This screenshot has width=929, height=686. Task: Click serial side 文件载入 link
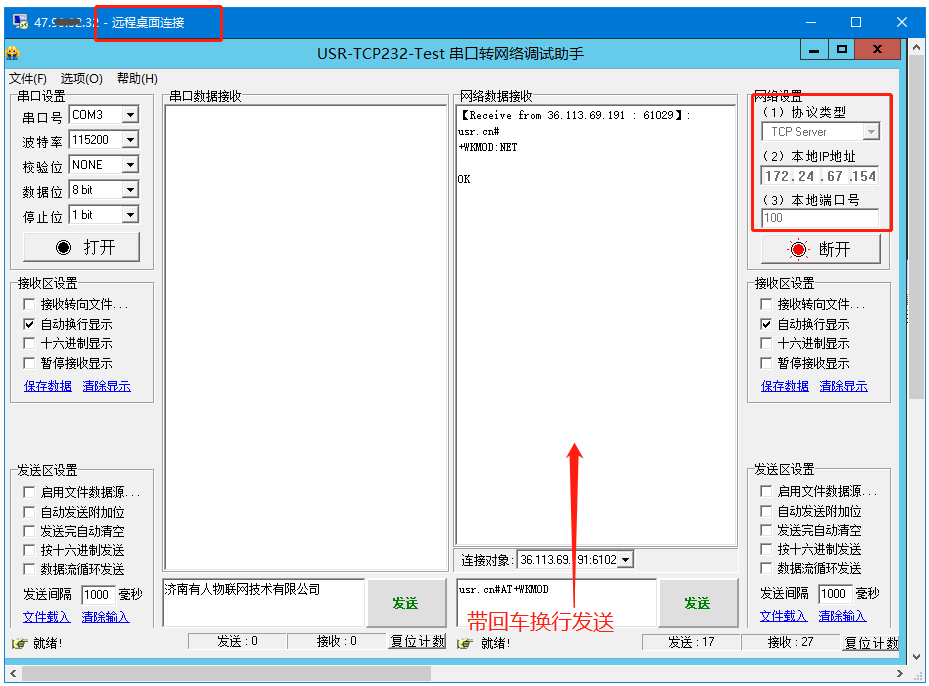pyautogui.click(x=46, y=617)
